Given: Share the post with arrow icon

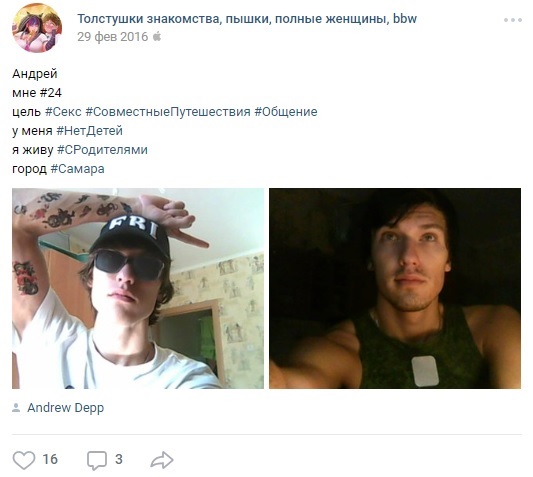Looking at the screenshot, I should (x=162, y=460).
